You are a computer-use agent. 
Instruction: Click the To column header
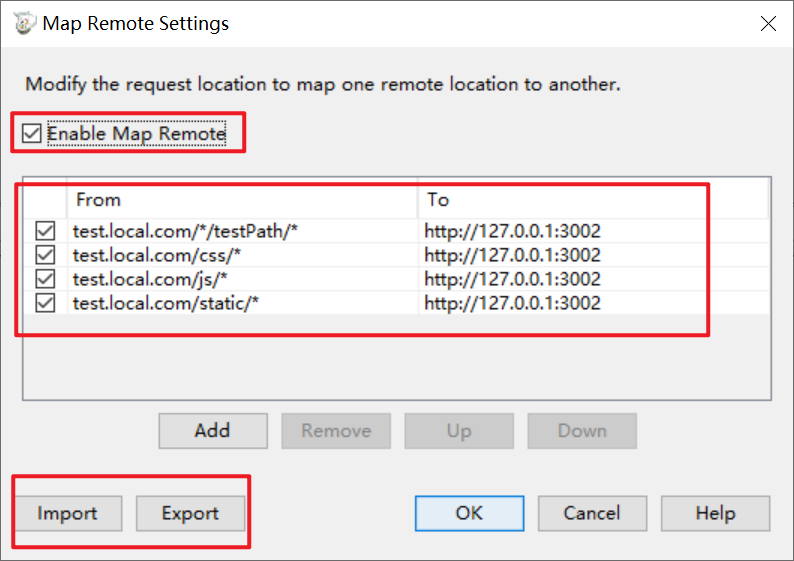click(592, 199)
